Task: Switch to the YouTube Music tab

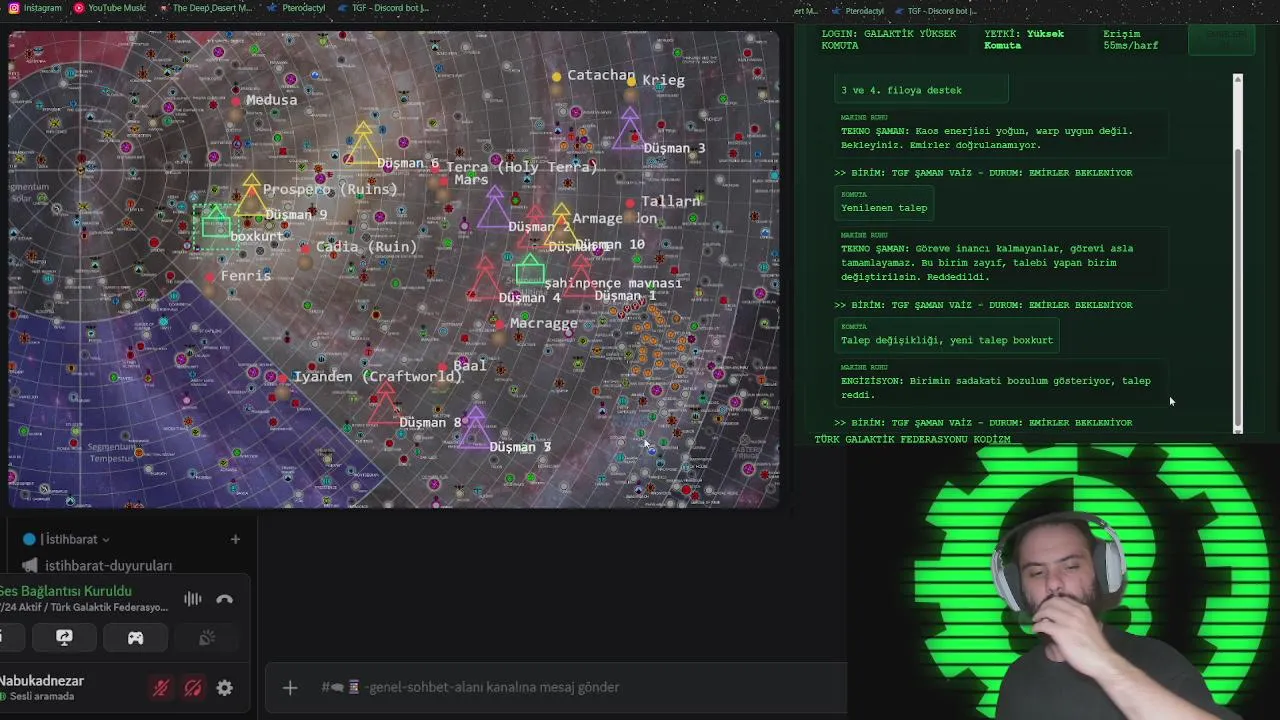Action: (110, 8)
